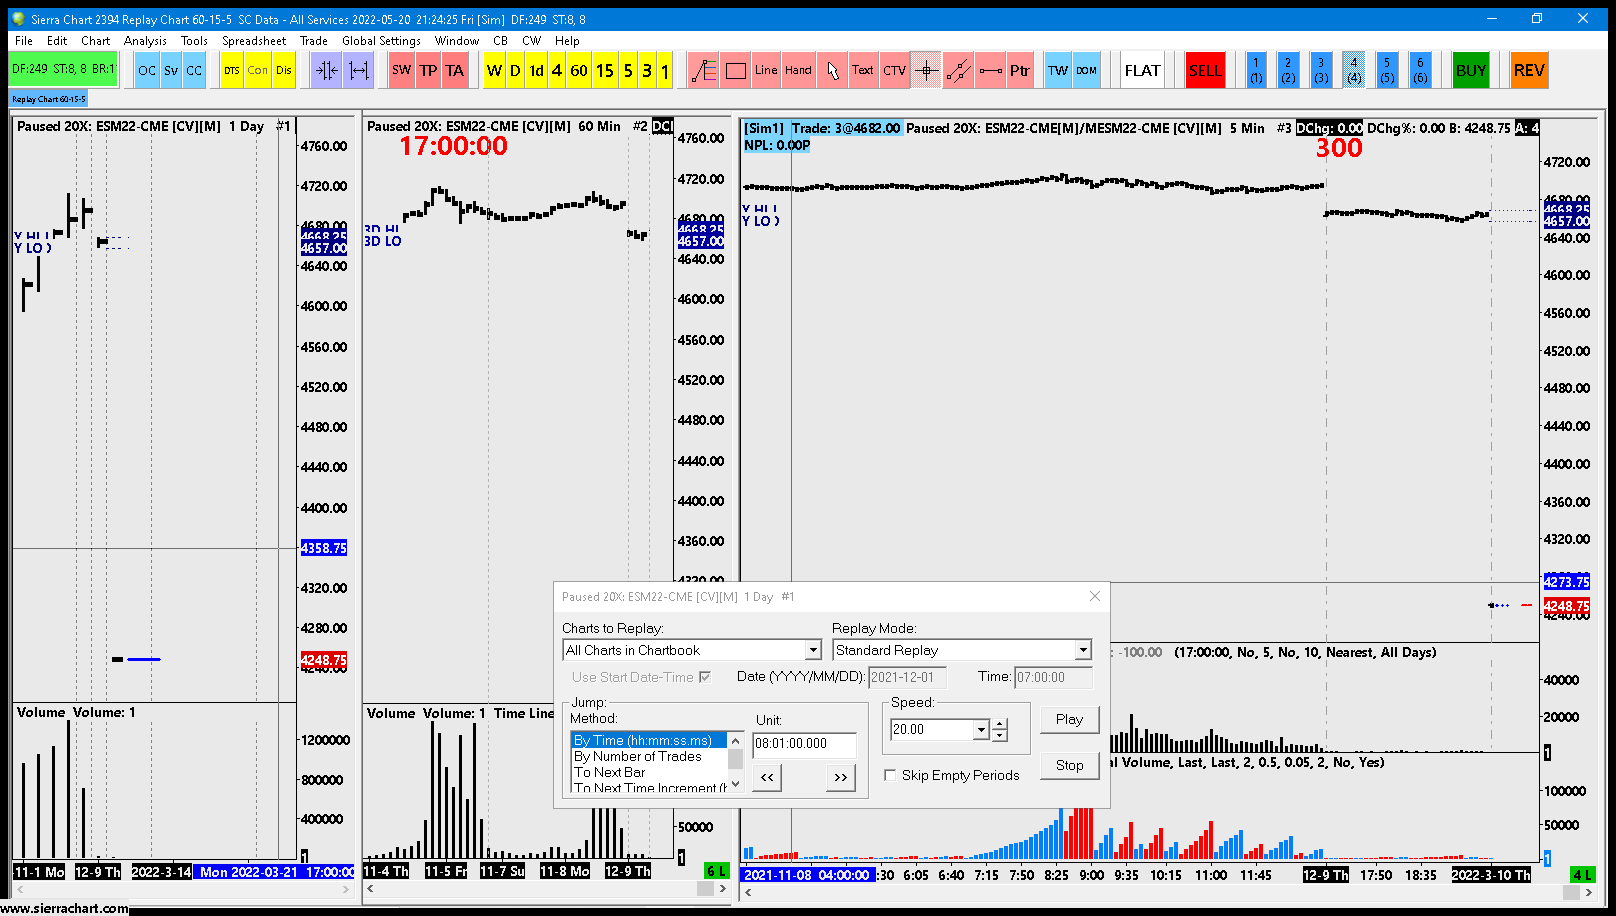Open the Charts to Replay dropdown
Image resolution: width=1616 pixels, height=916 pixels.
[x=813, y=650]
